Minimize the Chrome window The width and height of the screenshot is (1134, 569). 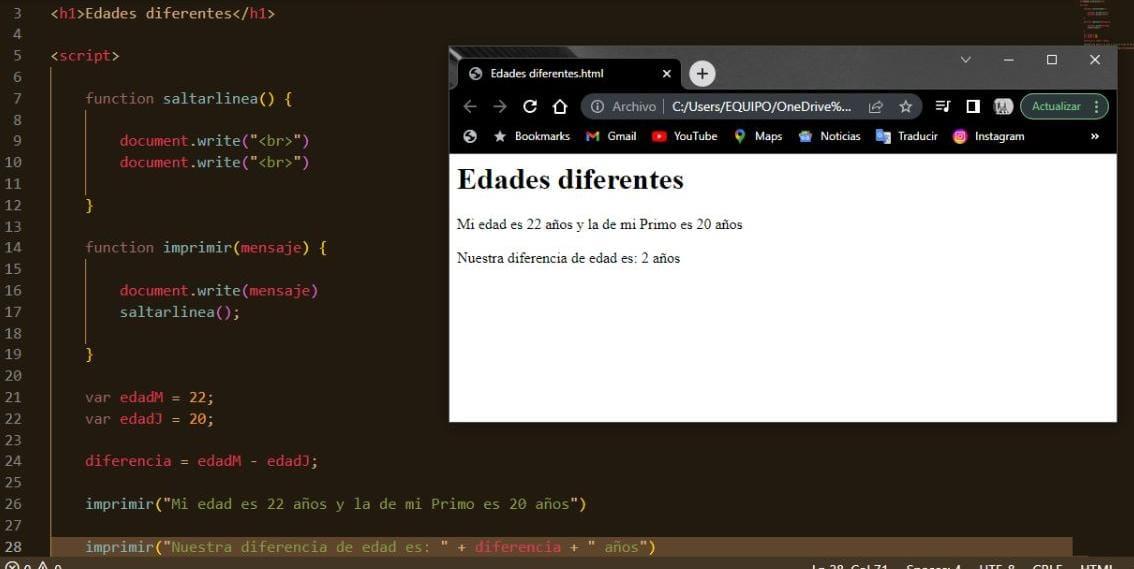click(1009, 60)
